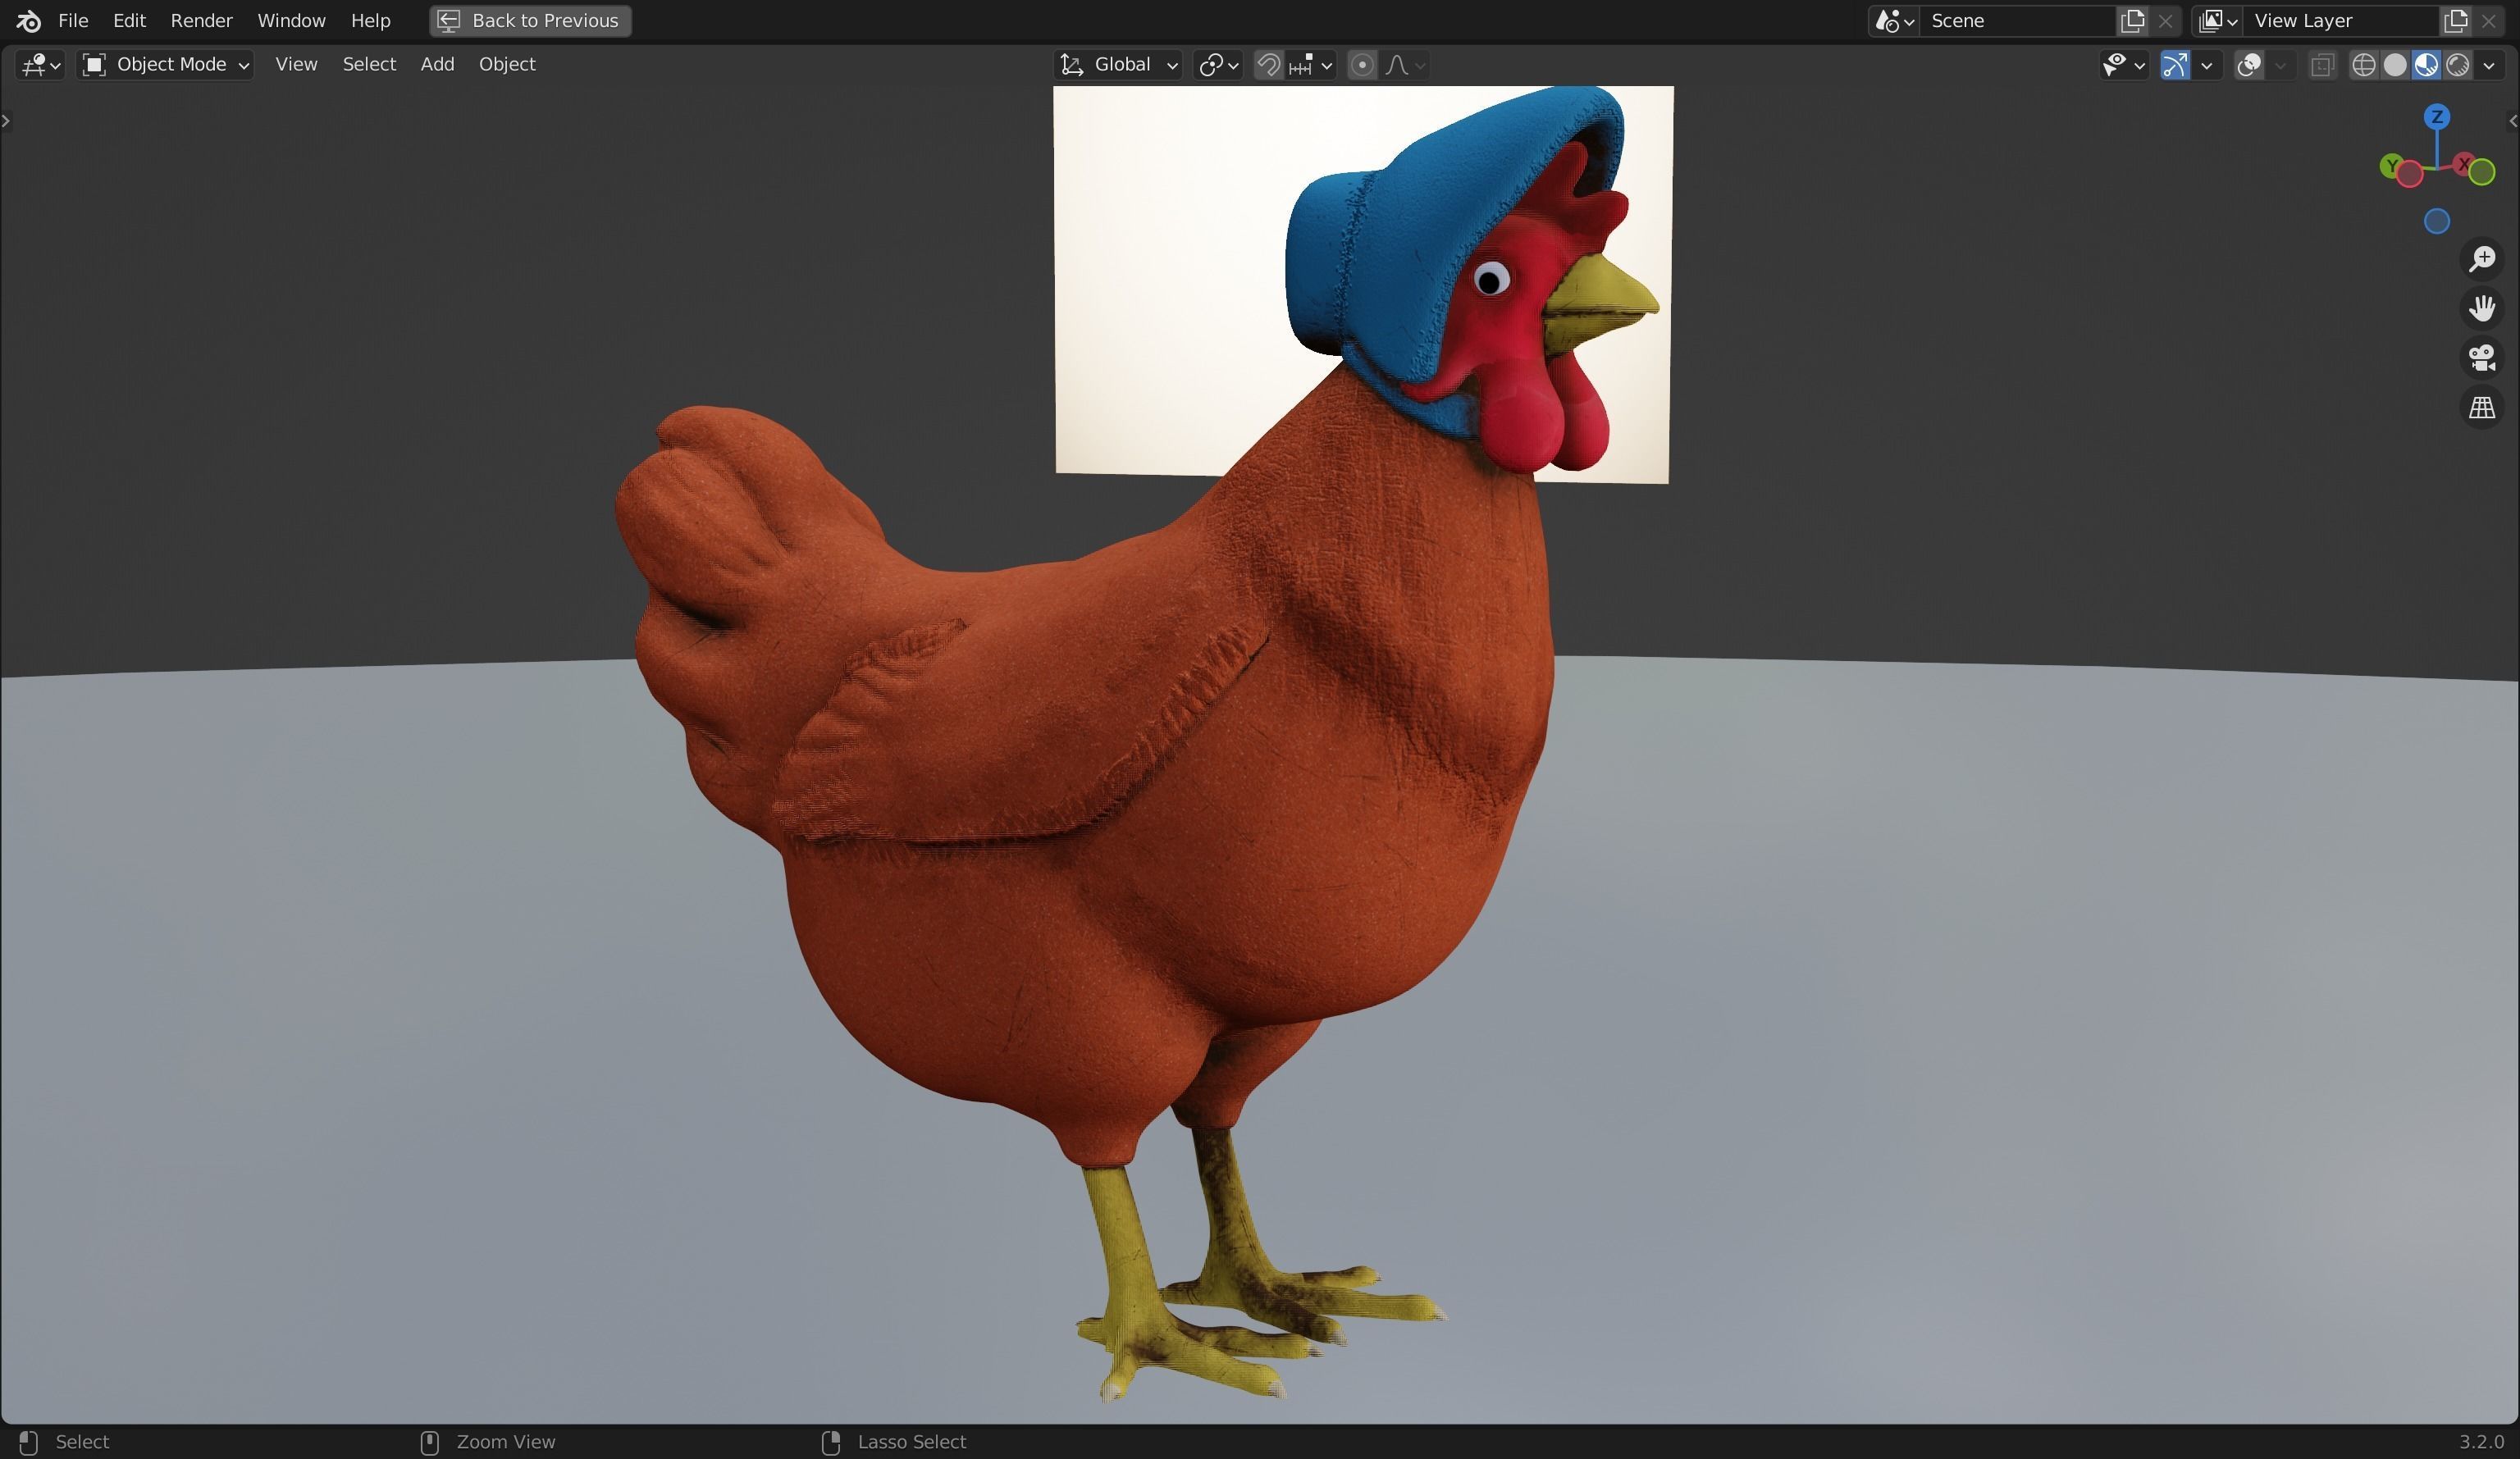Open the File menu
Image resolution: width=2520 pixels, height=1459 pixels.
pyautogui.click(x=73, y=20)
